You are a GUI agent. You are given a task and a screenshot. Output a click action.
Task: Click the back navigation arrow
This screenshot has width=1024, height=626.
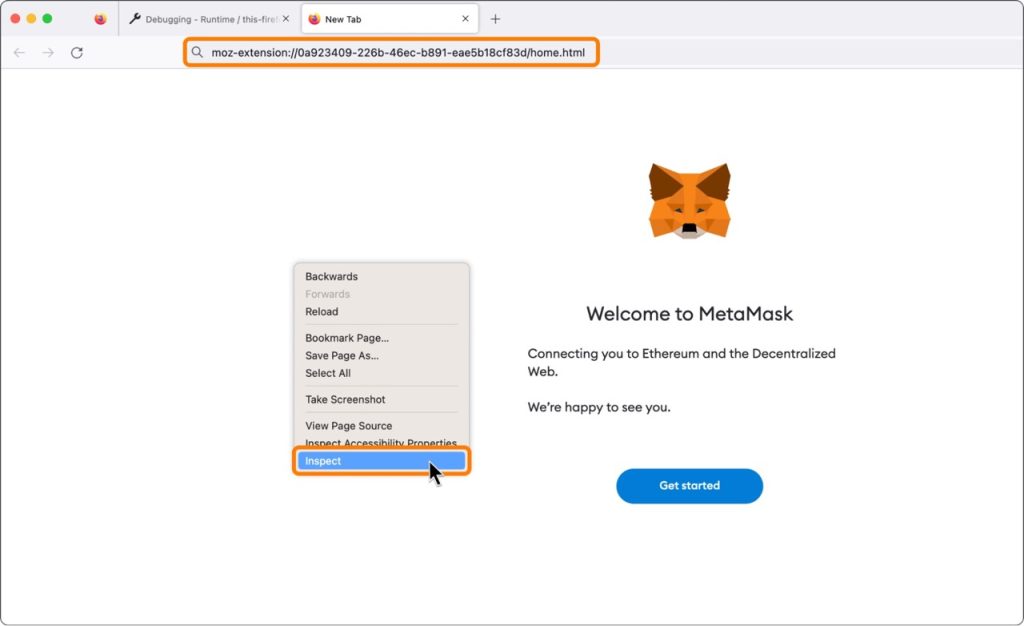pos(20,53)
